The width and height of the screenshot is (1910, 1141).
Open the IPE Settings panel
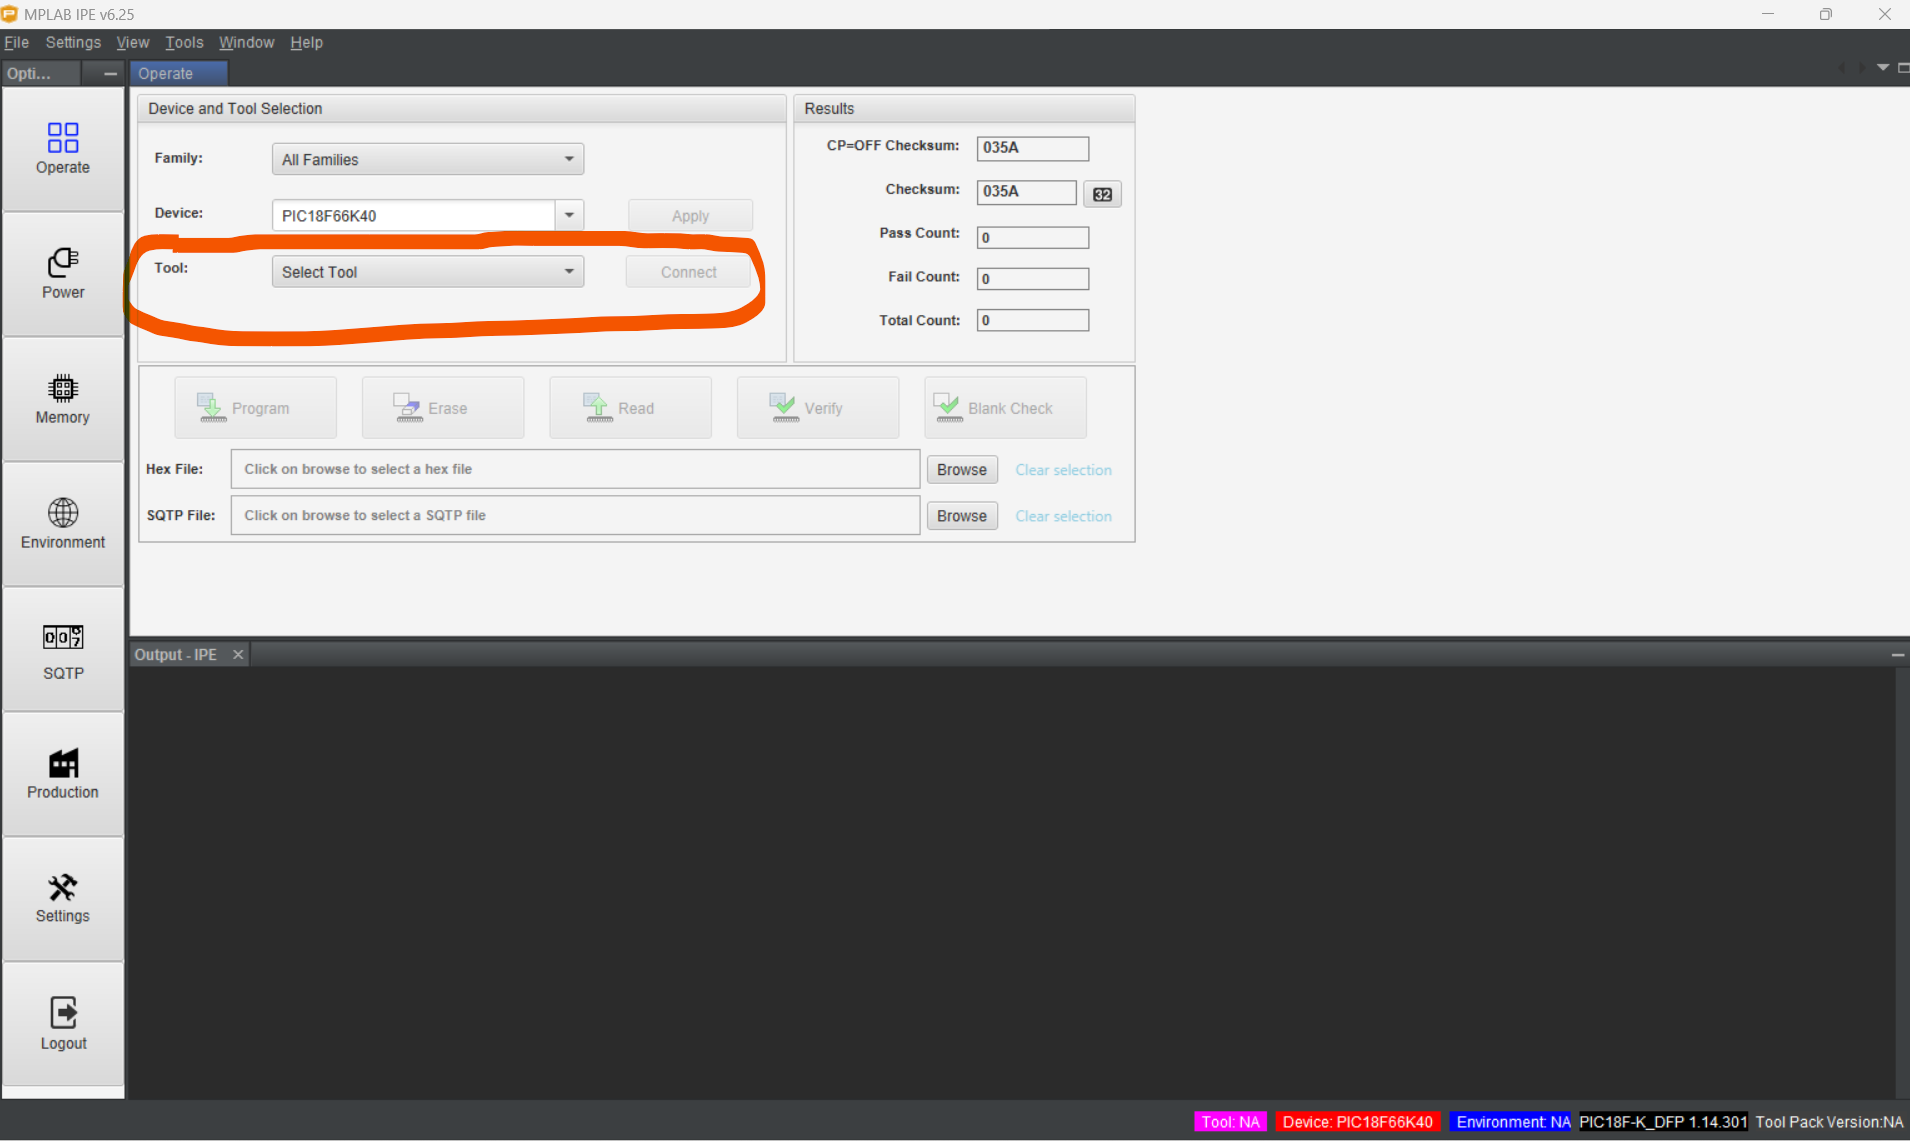coord(62,898)
